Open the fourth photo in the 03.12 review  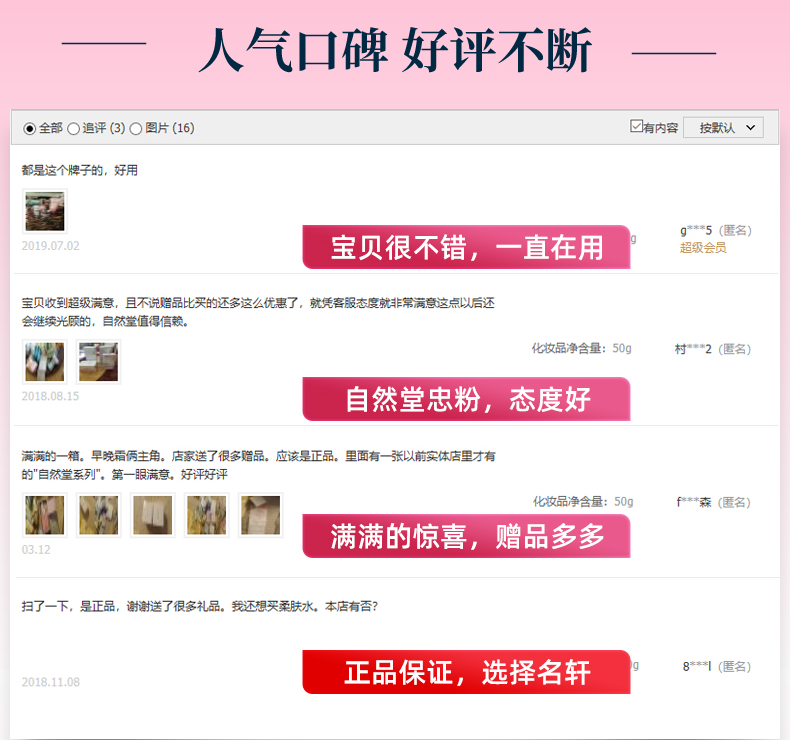(x=207, y=515)
